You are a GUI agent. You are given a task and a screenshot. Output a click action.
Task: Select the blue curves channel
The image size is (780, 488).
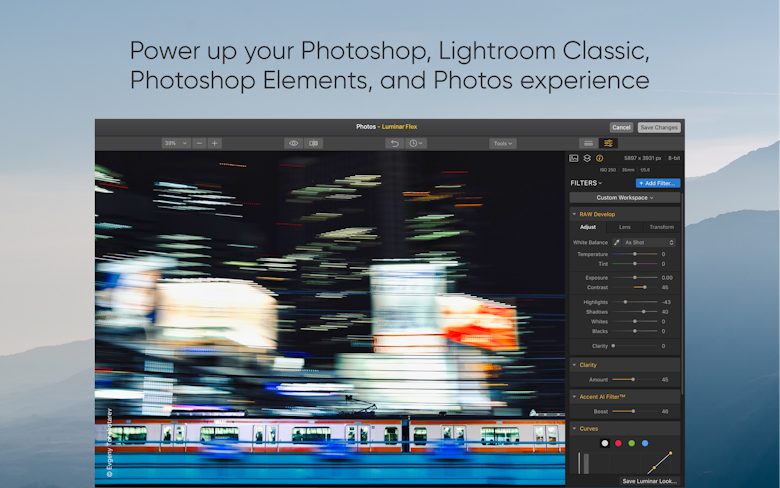coord(645,443)
